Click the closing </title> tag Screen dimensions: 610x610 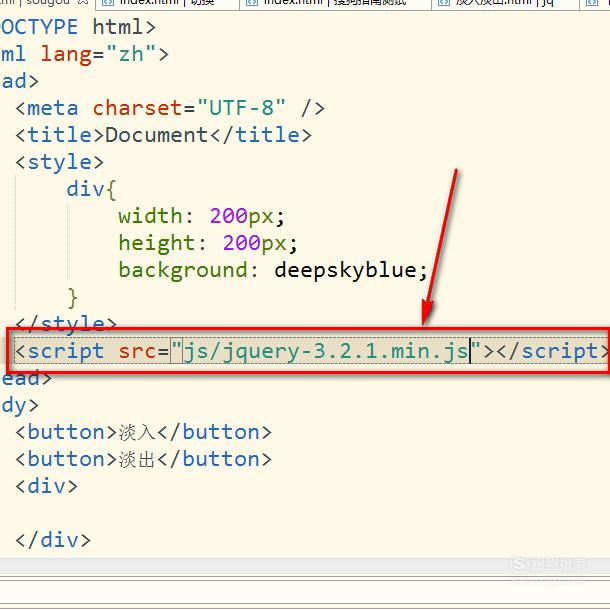[x=261, y=135]
